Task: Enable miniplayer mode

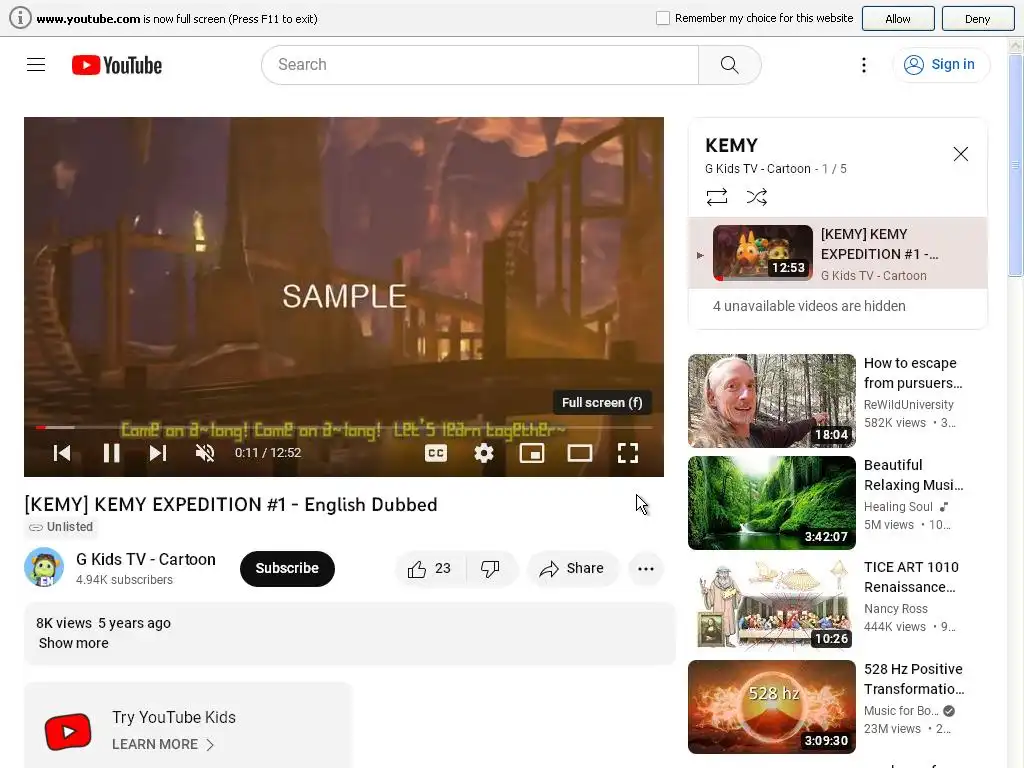Action: (x=532, y=453)
